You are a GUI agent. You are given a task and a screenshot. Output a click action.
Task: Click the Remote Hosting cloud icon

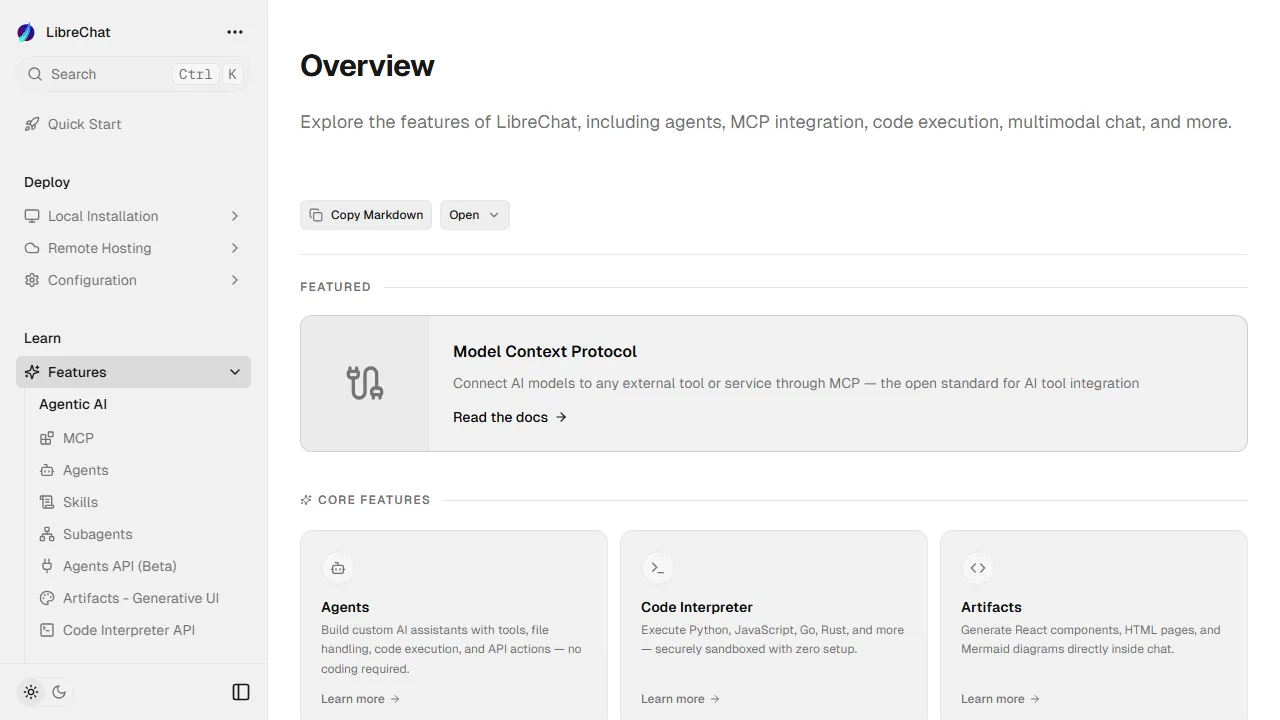pos(32,248)
